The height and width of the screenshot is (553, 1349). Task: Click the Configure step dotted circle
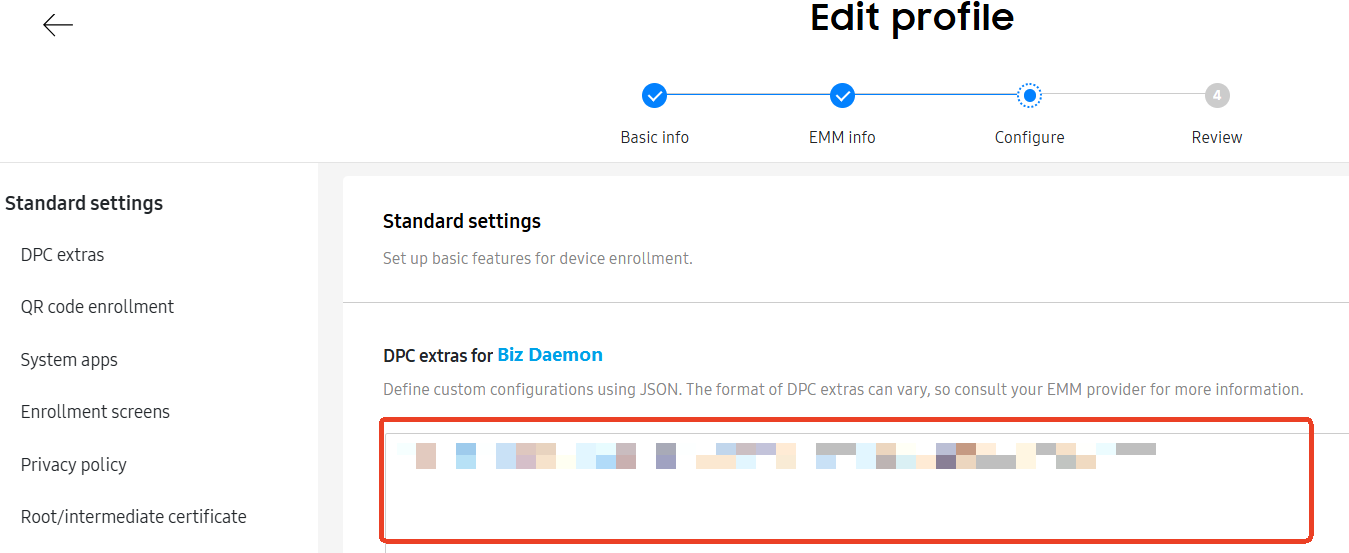pos(1029,96)
